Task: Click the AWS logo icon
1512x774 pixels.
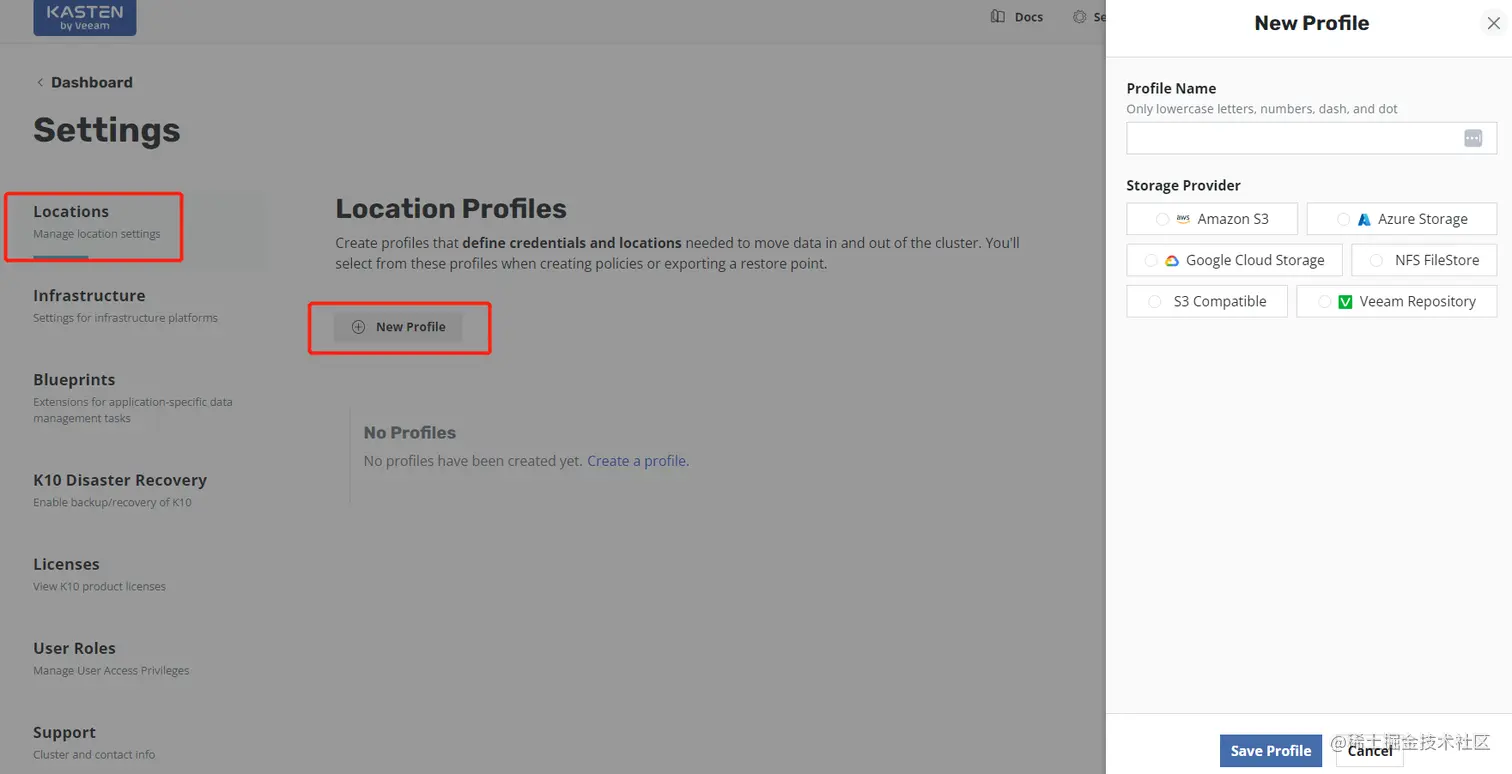Action: pos(1183,219)
